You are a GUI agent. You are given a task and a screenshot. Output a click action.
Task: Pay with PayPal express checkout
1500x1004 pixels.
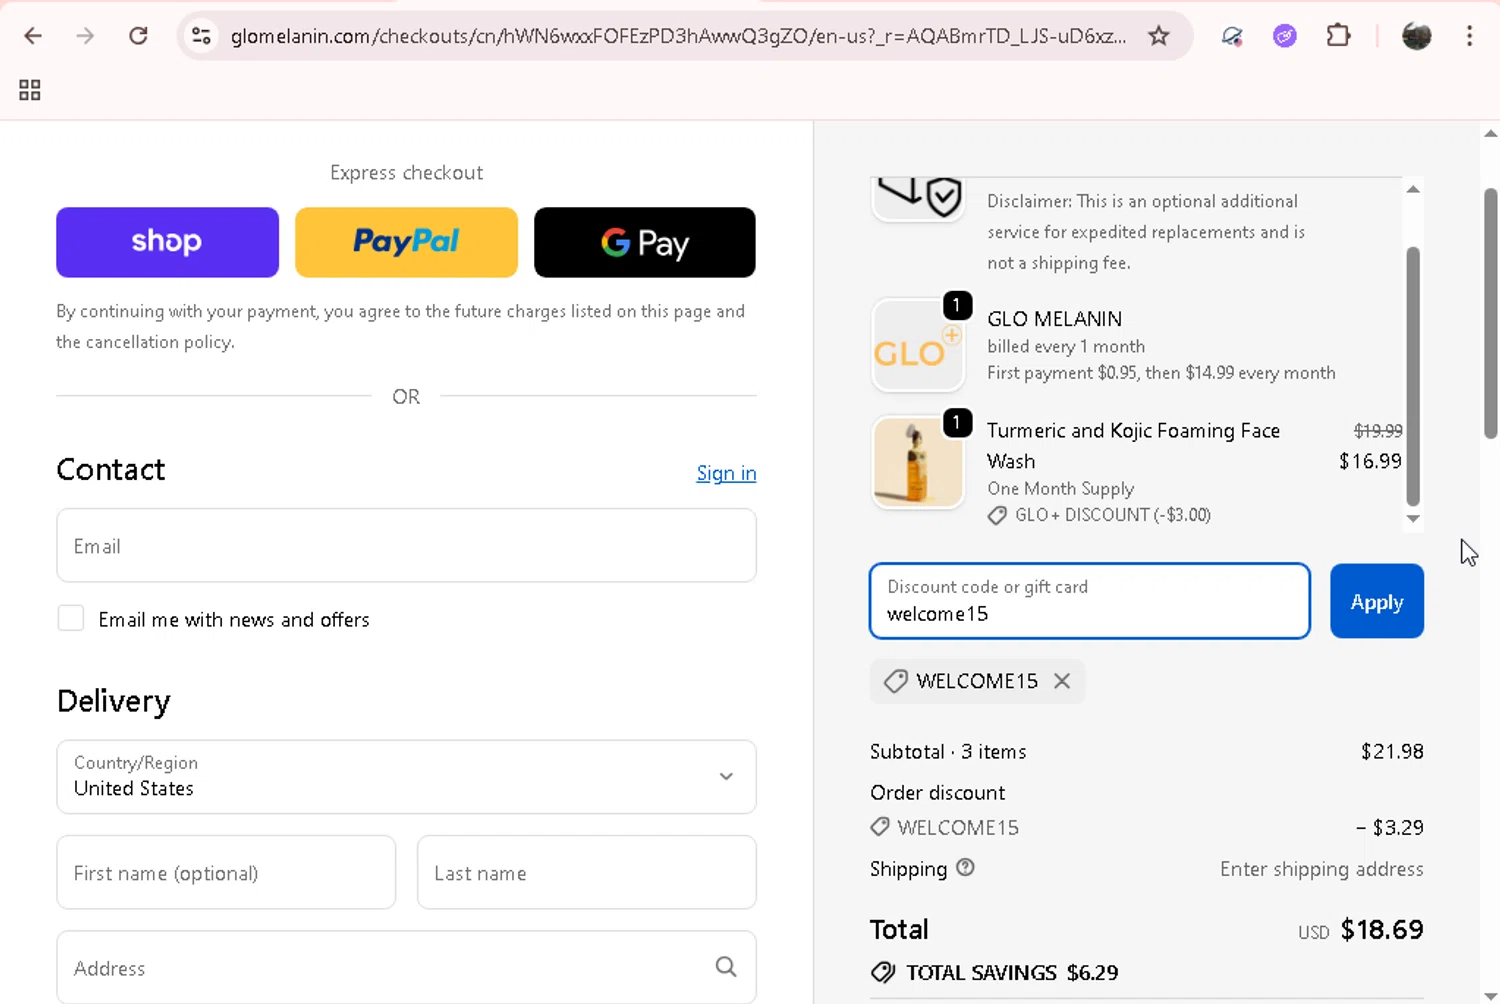[406, 242]
